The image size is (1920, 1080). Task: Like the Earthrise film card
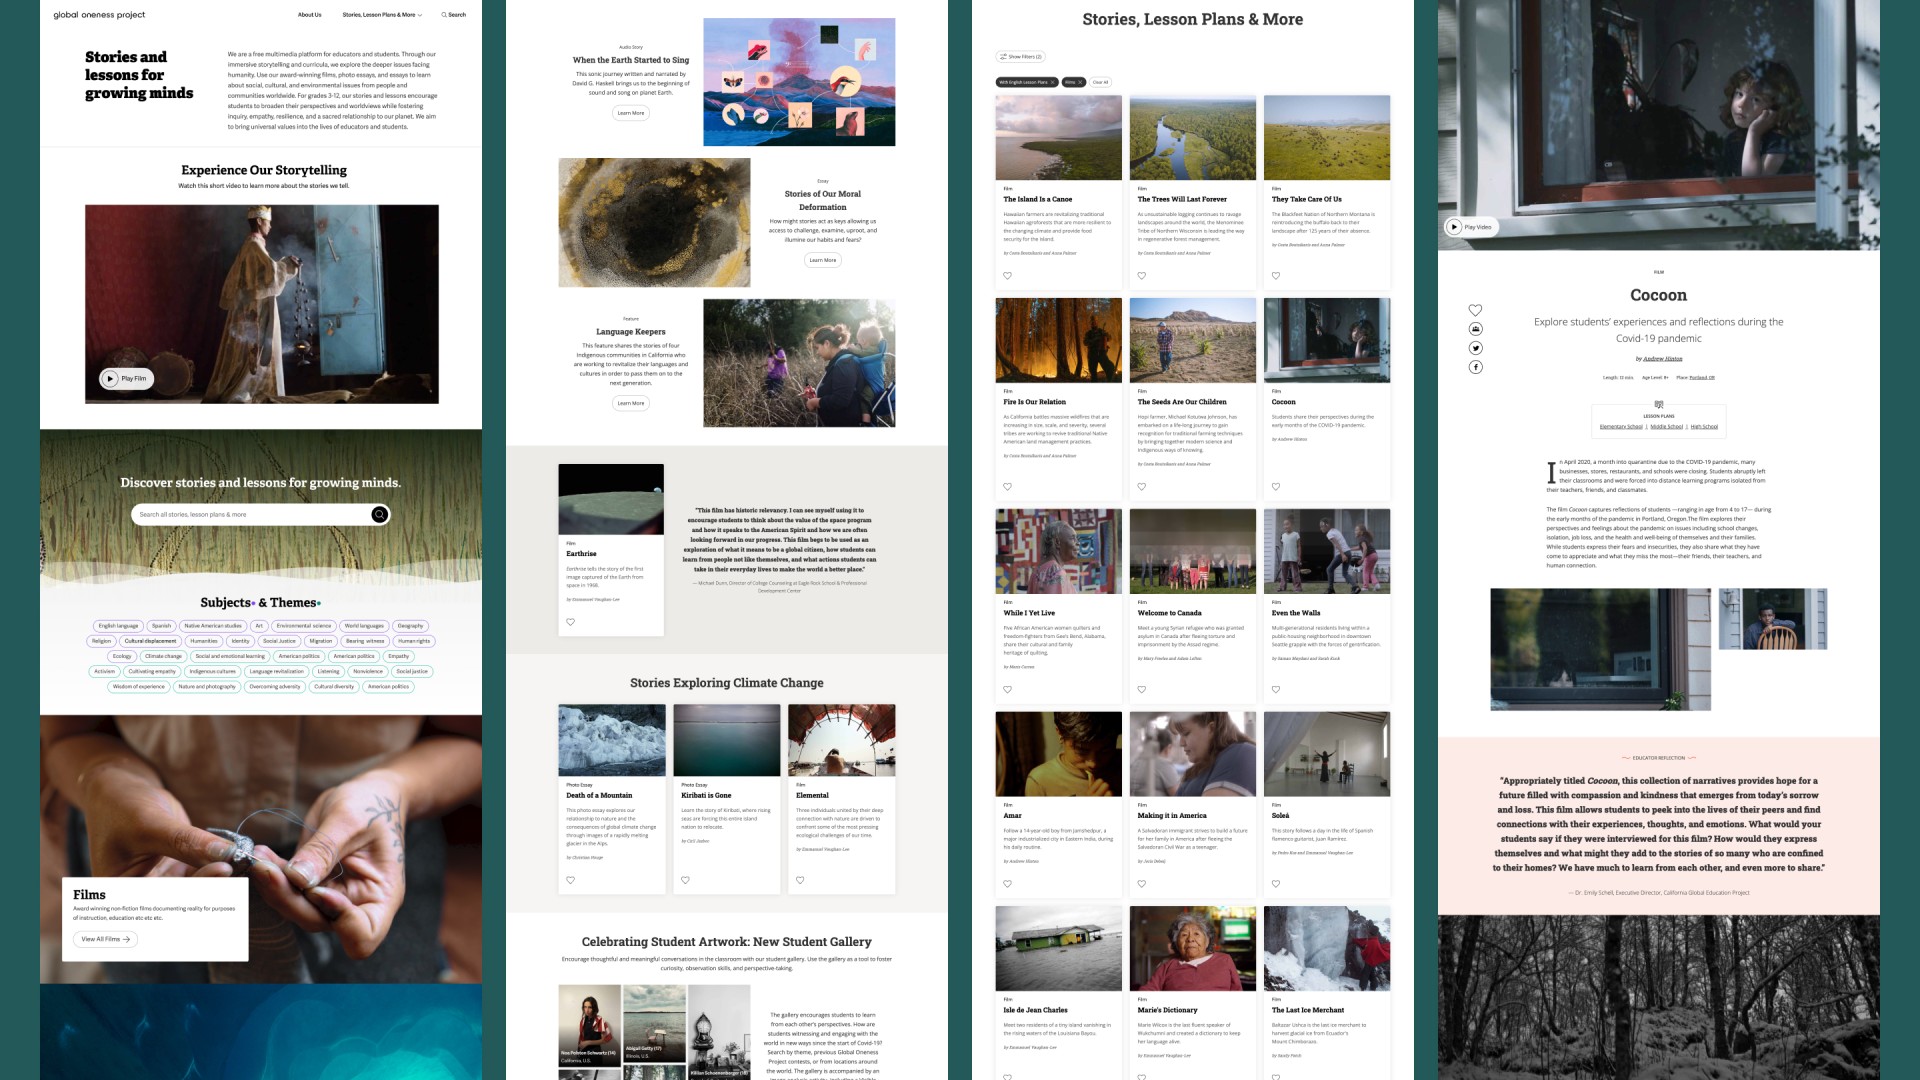pyautogui.click(x=571, y=622)
